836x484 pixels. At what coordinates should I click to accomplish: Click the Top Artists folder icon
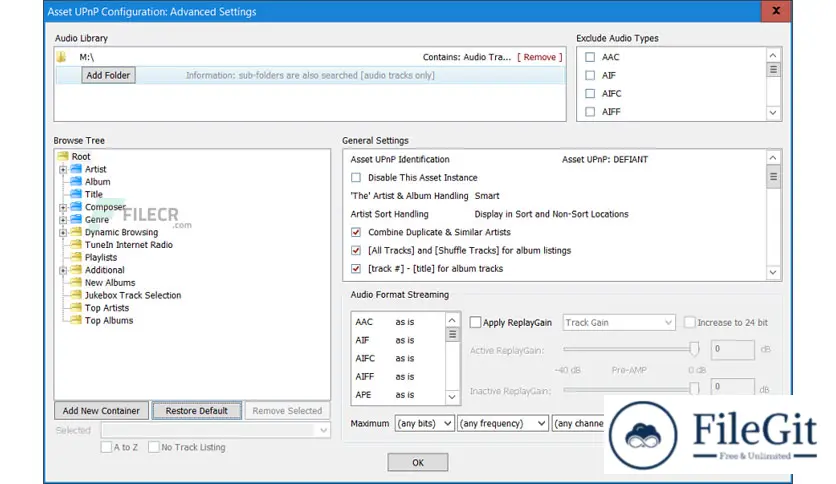[x=76, y=308]
